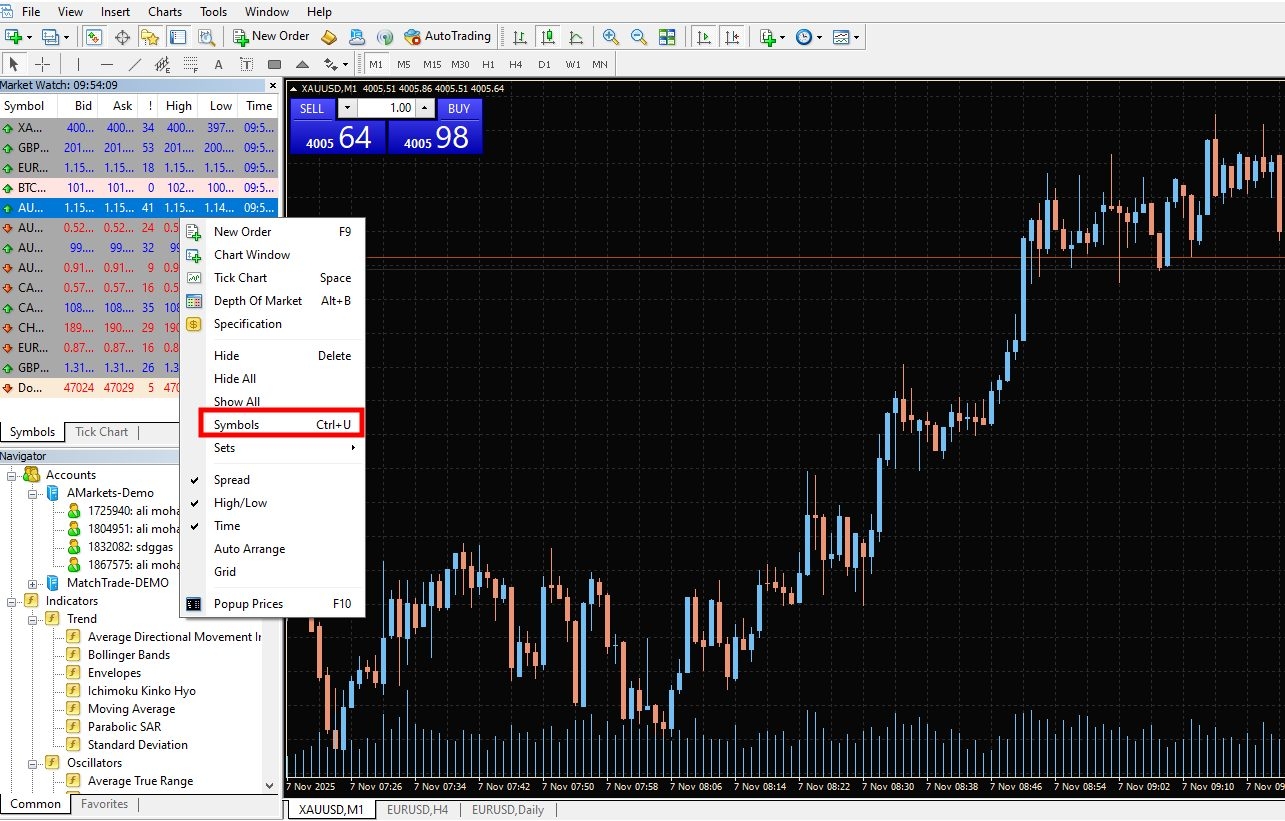Uncheck High/Low in context menu
This screenshot has height=821, width=1285.
click(240, 503)
